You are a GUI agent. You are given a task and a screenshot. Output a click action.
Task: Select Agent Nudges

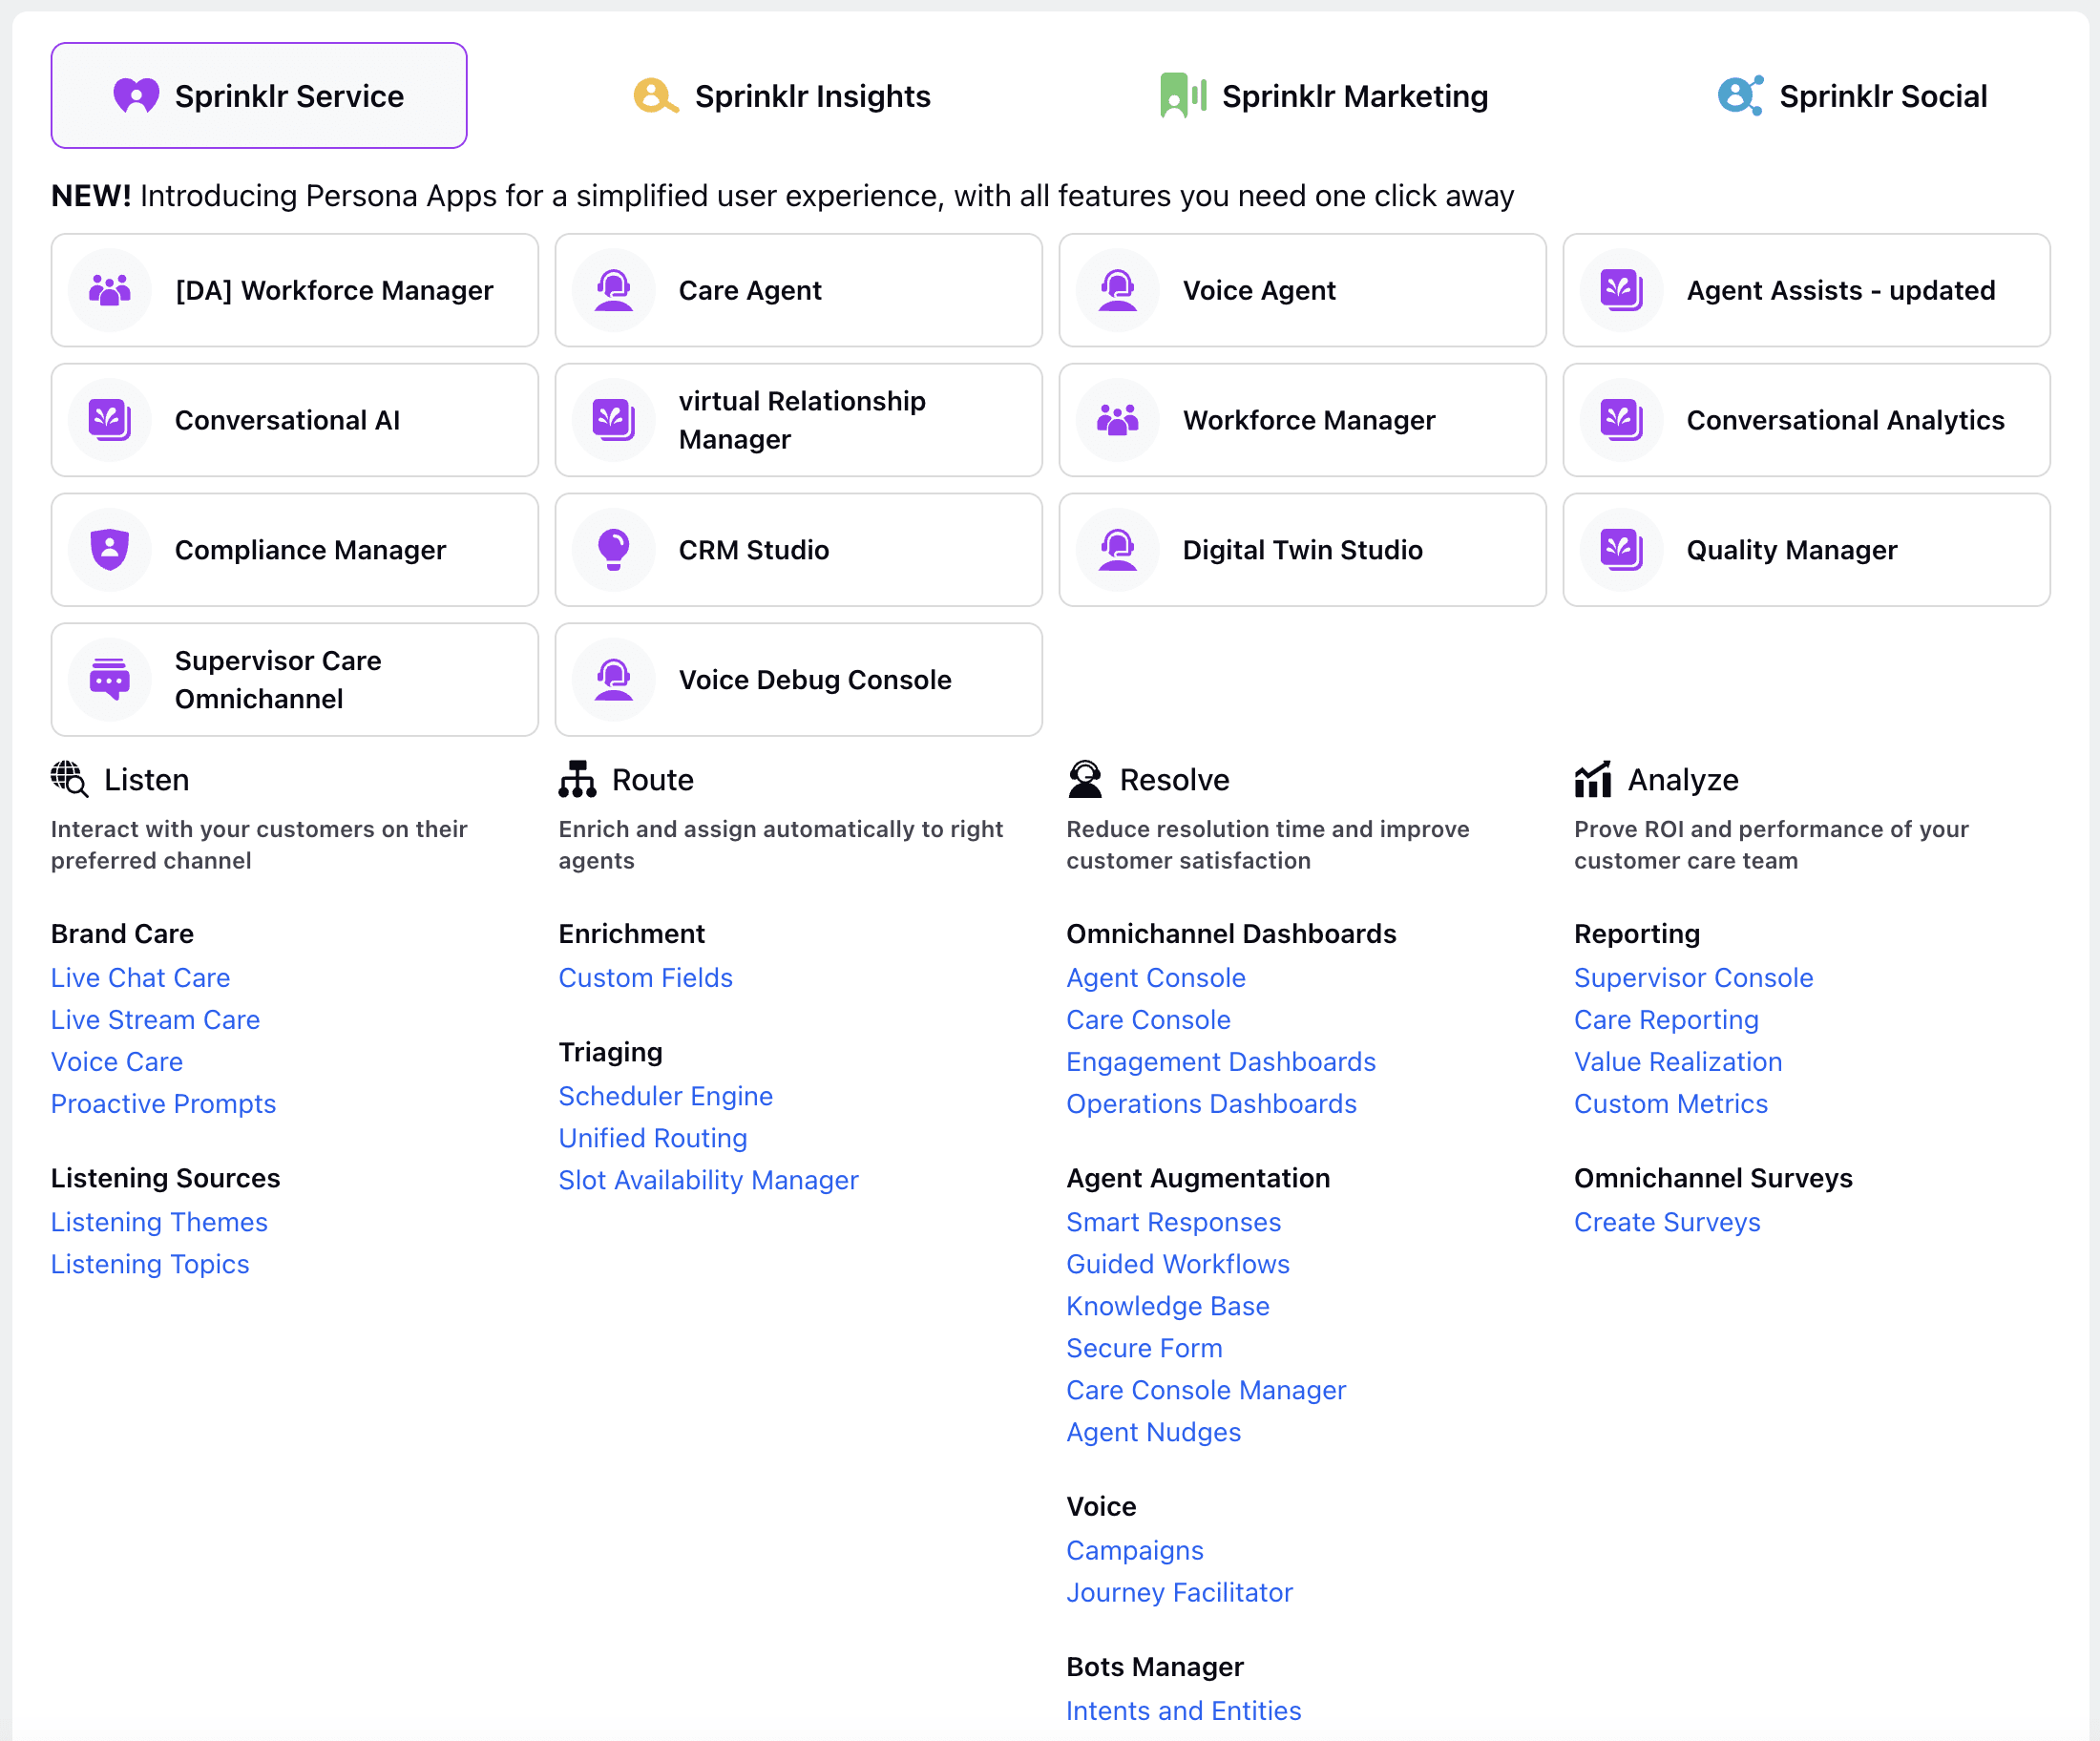pos(1154,1432)
